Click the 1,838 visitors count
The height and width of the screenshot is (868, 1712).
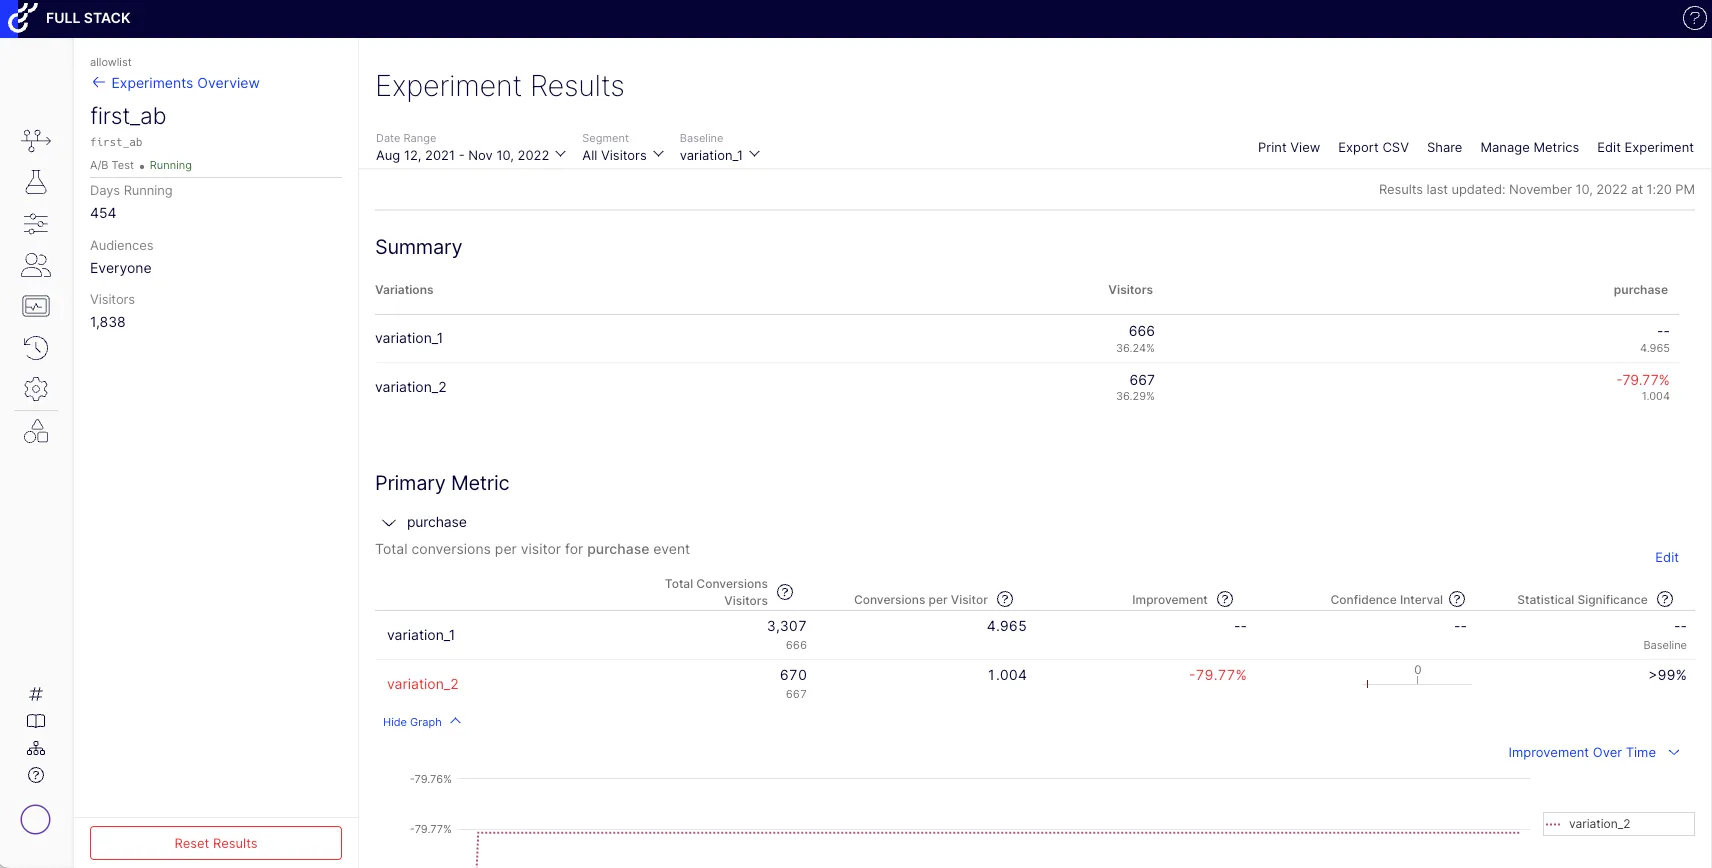(x=108, y=322)
